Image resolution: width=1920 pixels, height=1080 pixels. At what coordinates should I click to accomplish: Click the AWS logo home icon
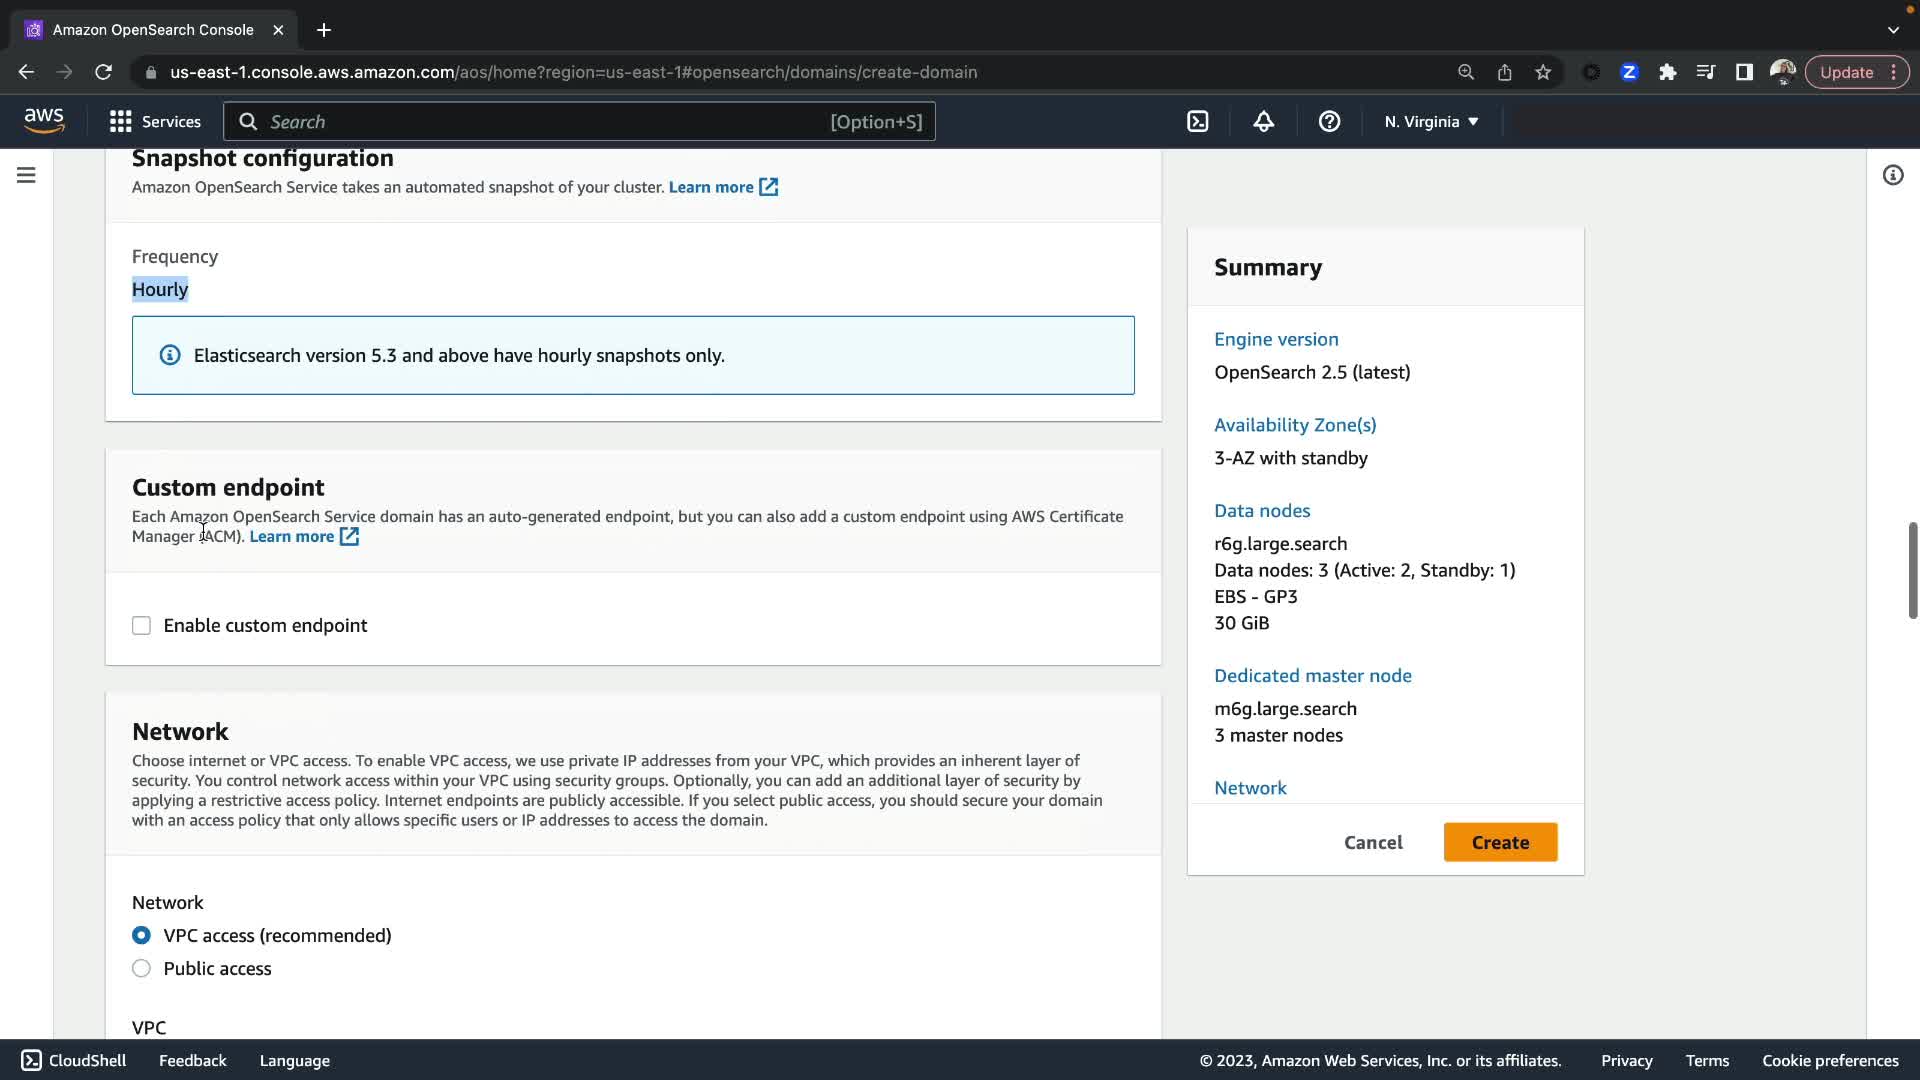click(44, 121)
